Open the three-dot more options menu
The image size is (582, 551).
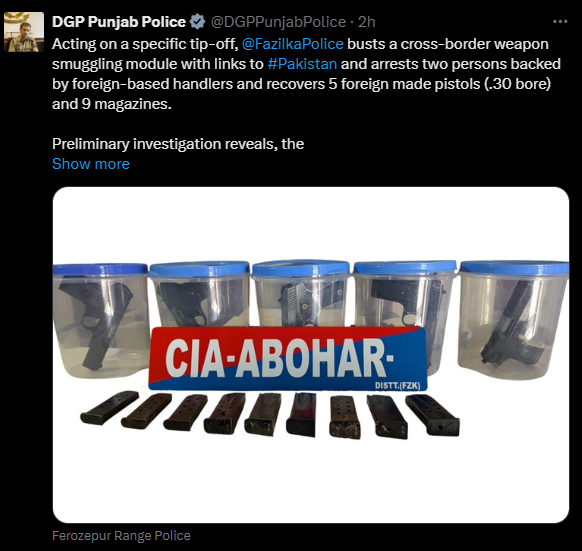[x=560, y=22]
